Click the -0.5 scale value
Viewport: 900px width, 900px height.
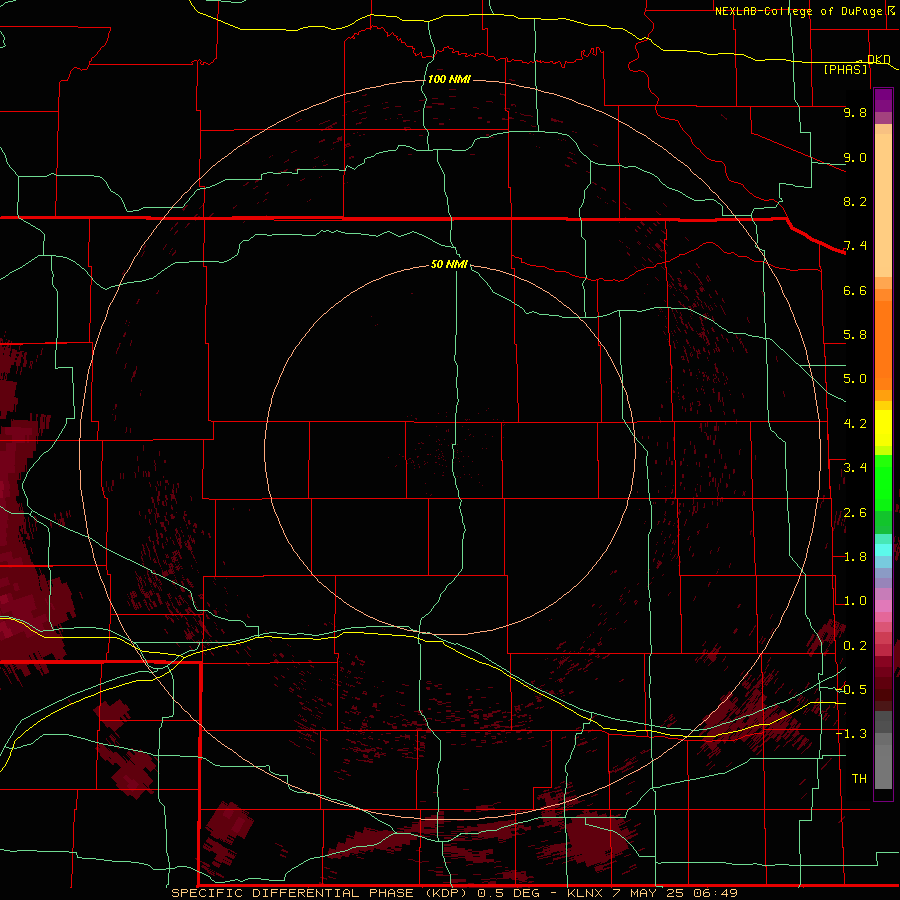(x=852, y=690)
